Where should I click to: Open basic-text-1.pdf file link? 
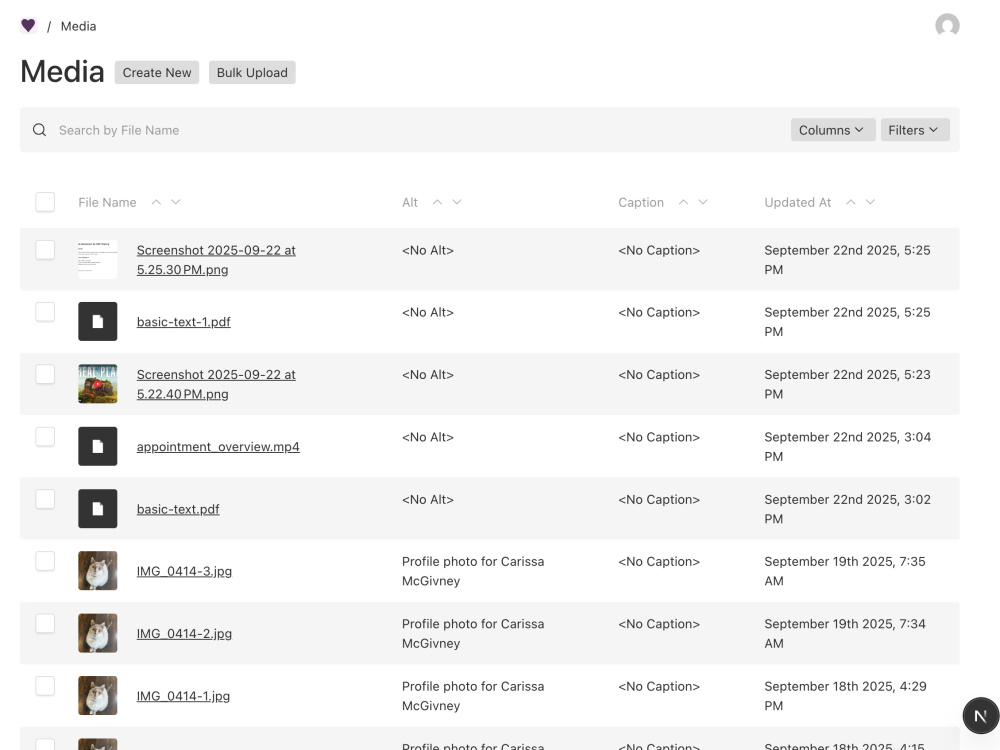point(184,322)
